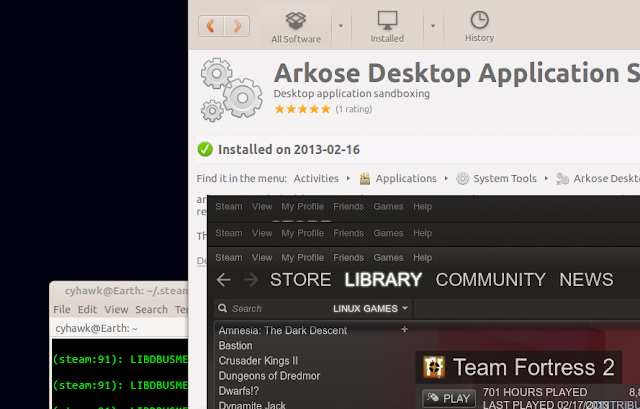Show Installed software list
The height and width of the screenshot is (409, 640).
(x=387, y=27)
